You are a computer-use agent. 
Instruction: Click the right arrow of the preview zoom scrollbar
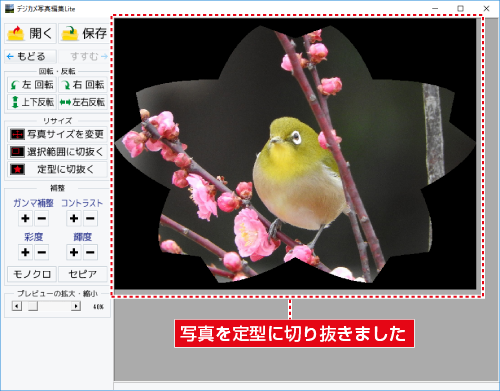tap(76, 306)
